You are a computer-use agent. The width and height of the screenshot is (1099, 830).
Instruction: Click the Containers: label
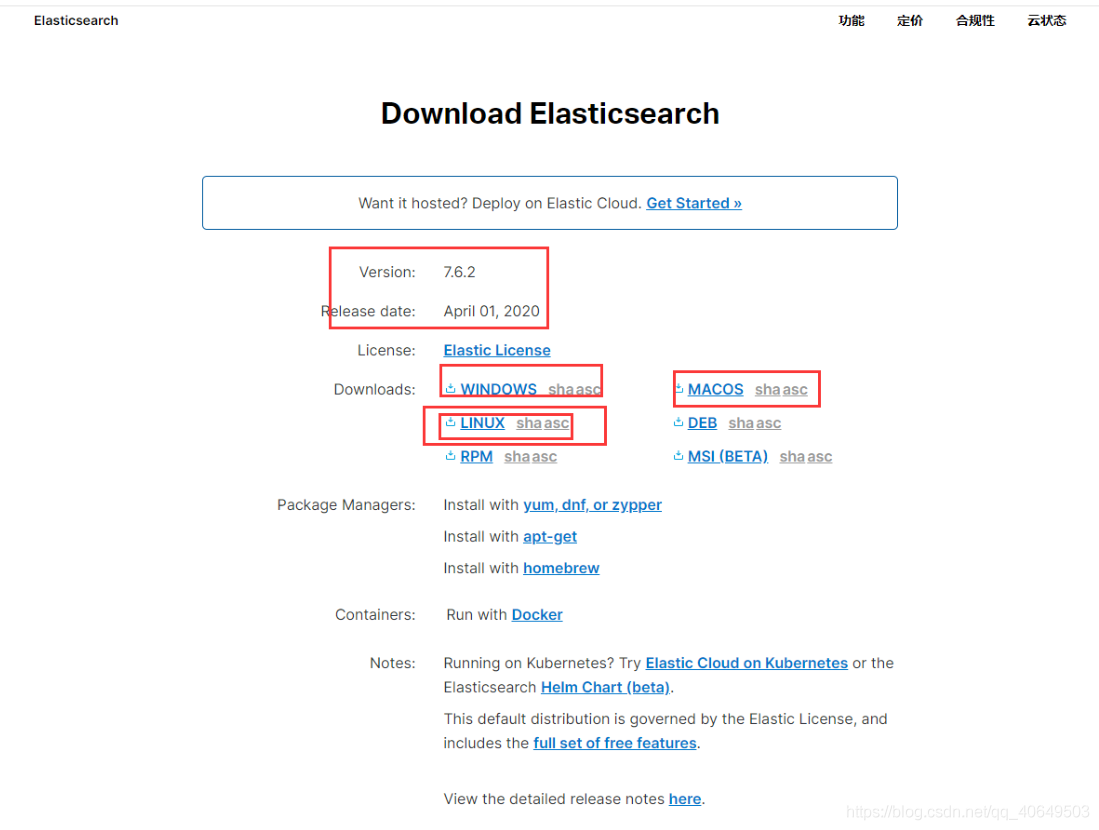(x=375, y=615)
